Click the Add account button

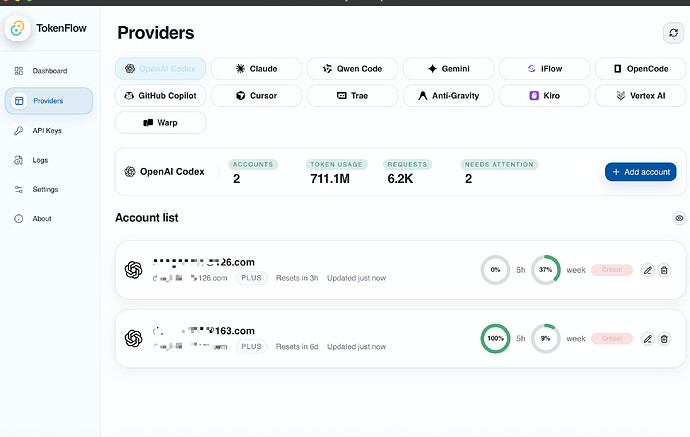pos(641,172)
